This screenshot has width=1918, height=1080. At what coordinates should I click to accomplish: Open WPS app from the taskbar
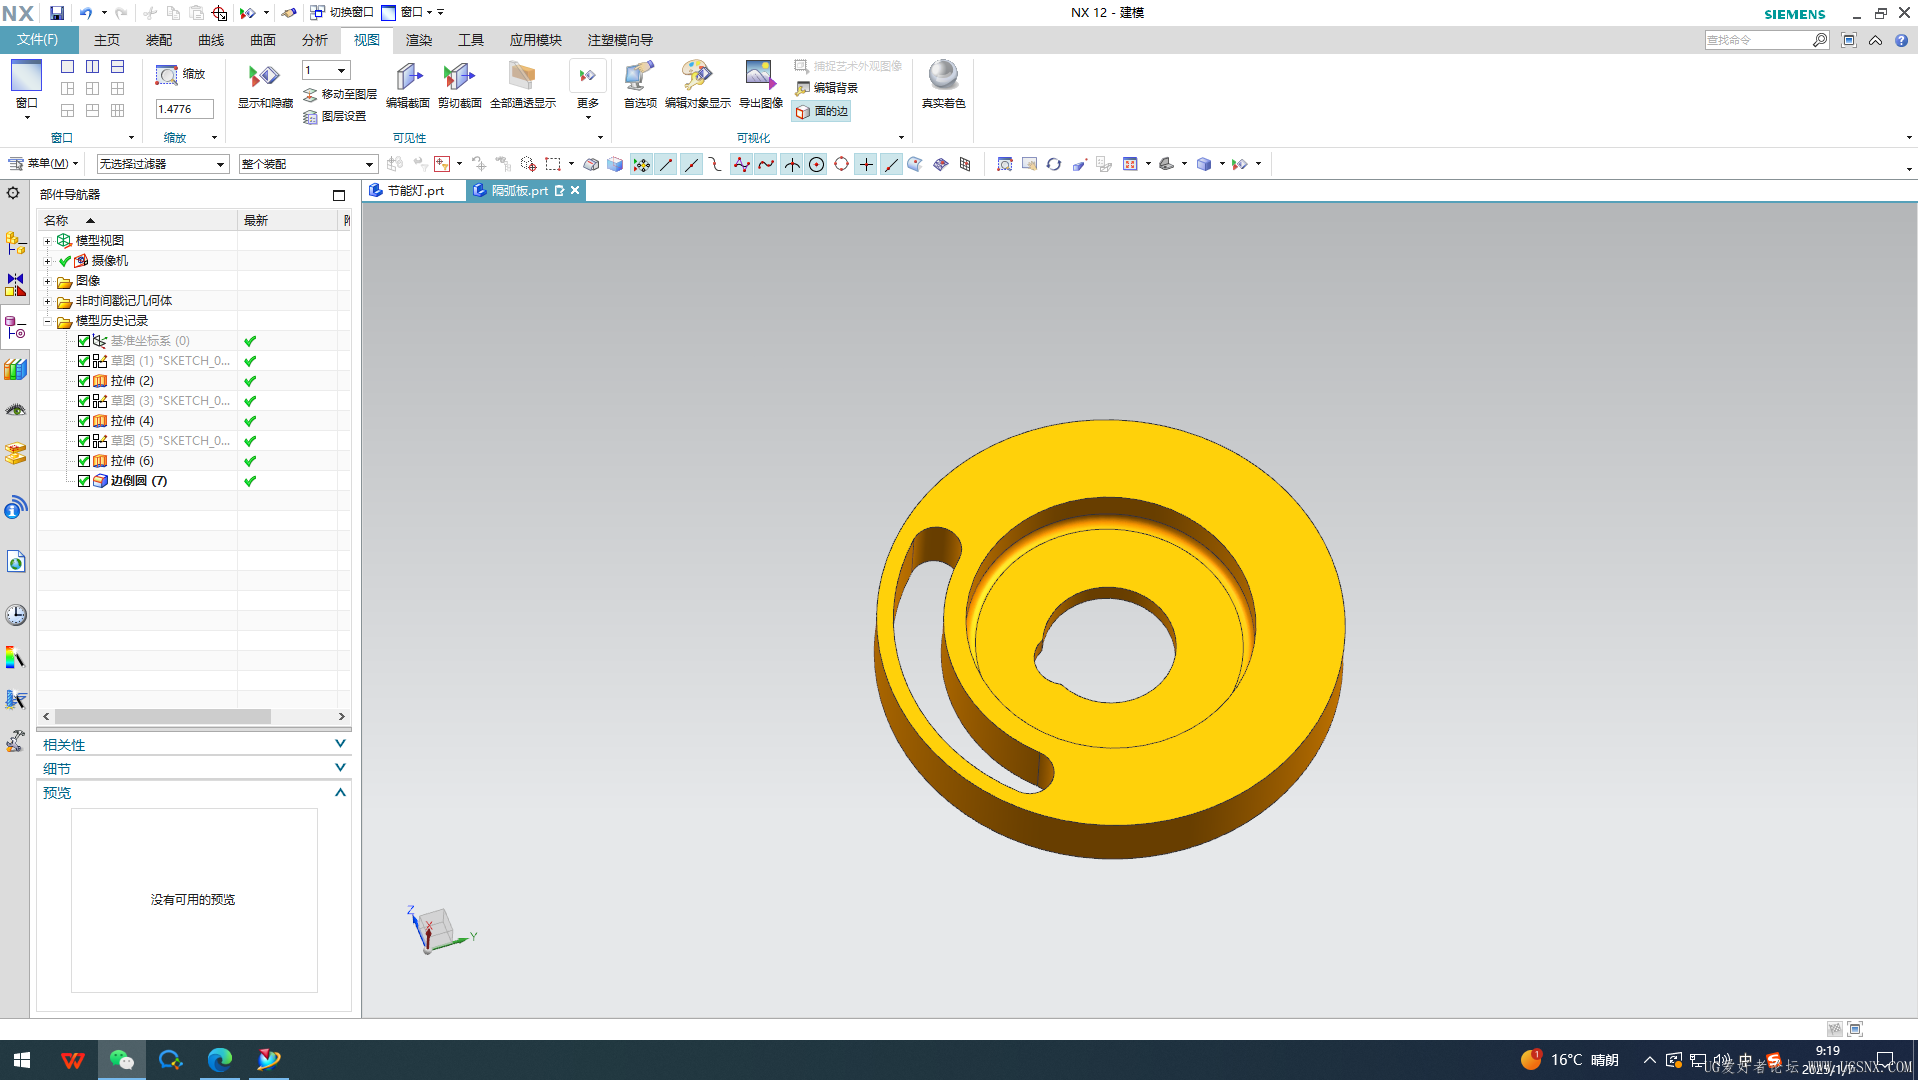(x=72, y=1060)
